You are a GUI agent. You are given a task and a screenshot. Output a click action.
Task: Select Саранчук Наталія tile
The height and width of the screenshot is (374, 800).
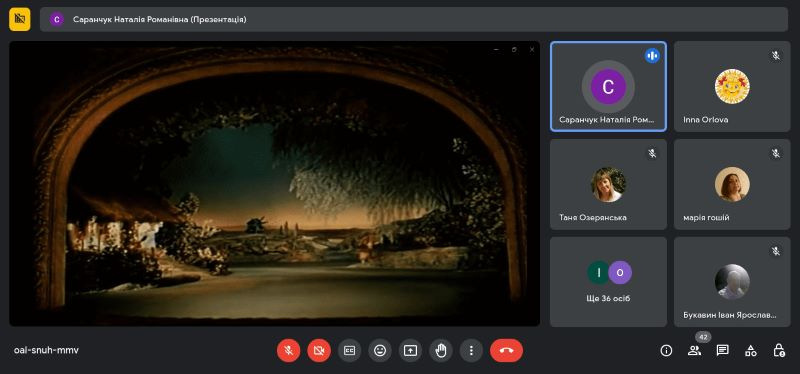tap(608, 86)
